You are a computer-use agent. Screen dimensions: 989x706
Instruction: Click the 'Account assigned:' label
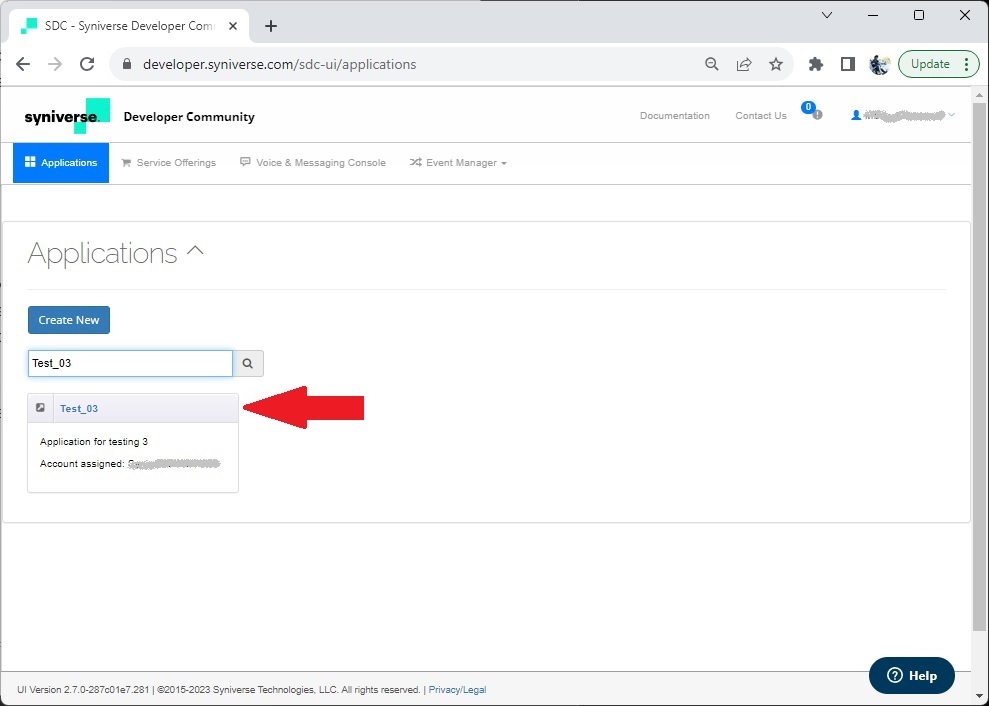point(82,464)
